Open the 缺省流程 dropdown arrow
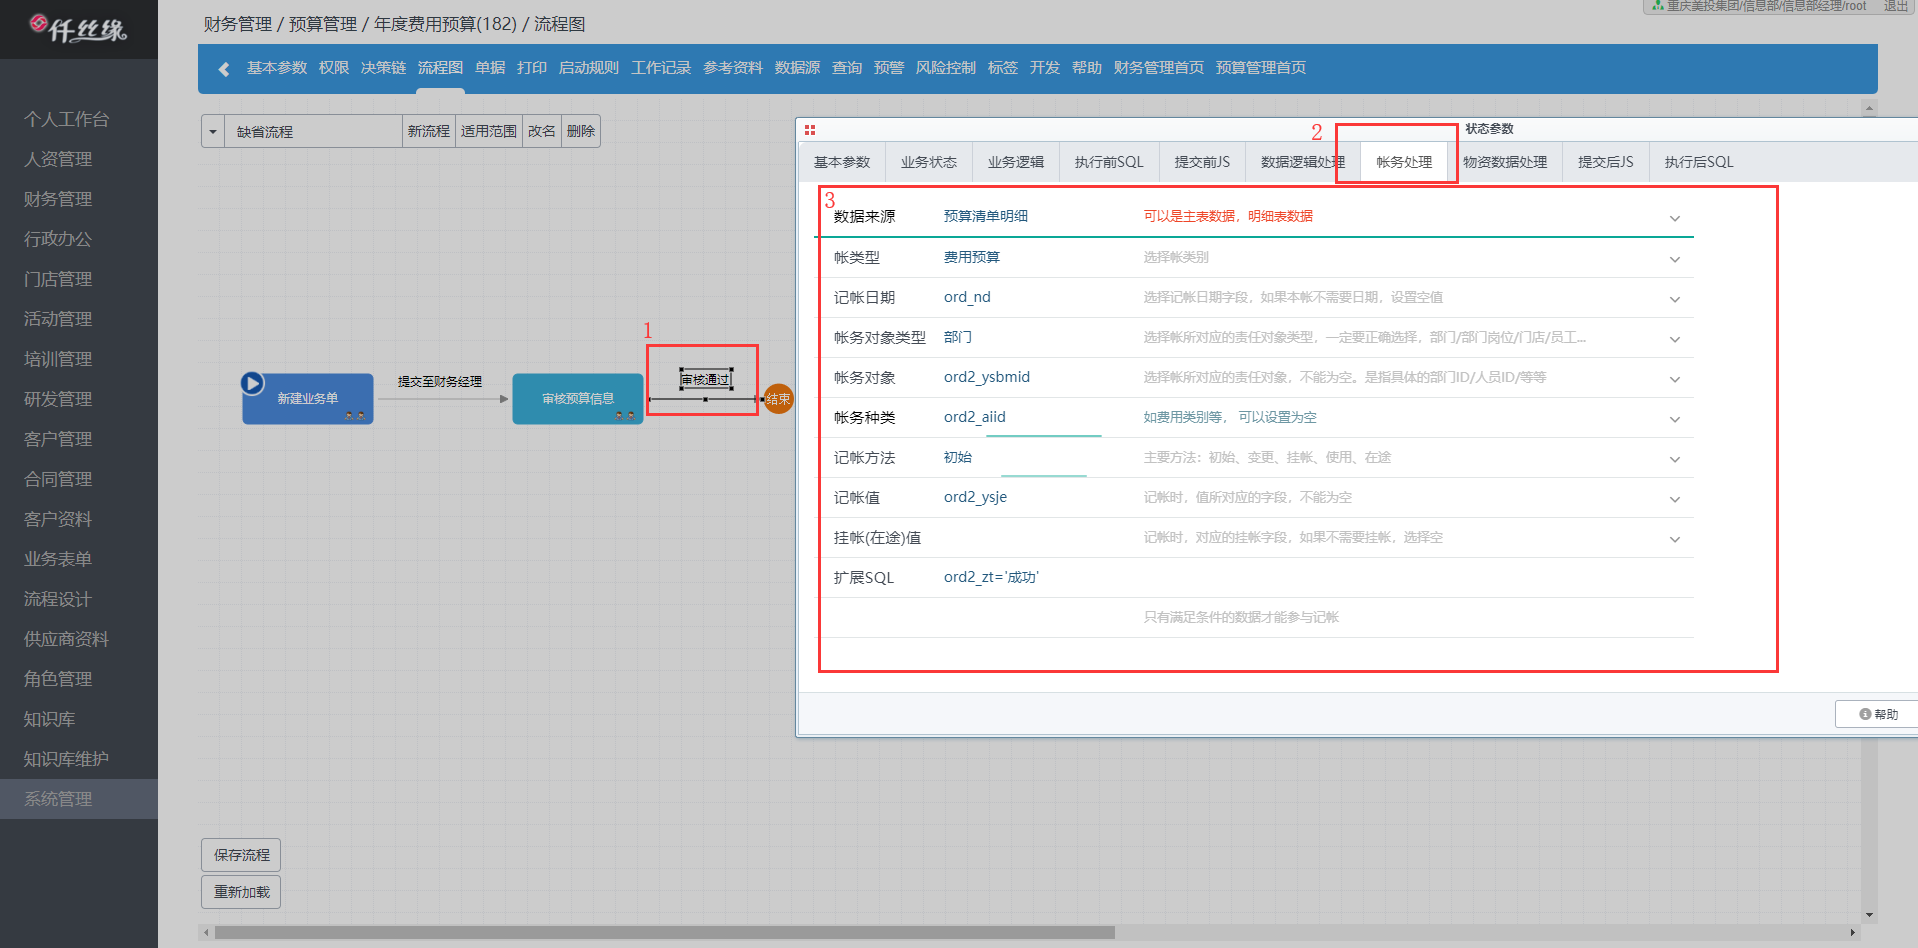The image size is (1918, 948). pyautogui.click(x=213, y=132)
